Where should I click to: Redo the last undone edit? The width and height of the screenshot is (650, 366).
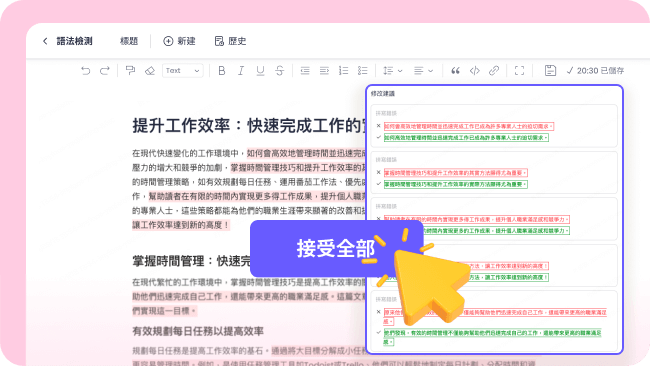pyautogui.click(x=104, y=70)
